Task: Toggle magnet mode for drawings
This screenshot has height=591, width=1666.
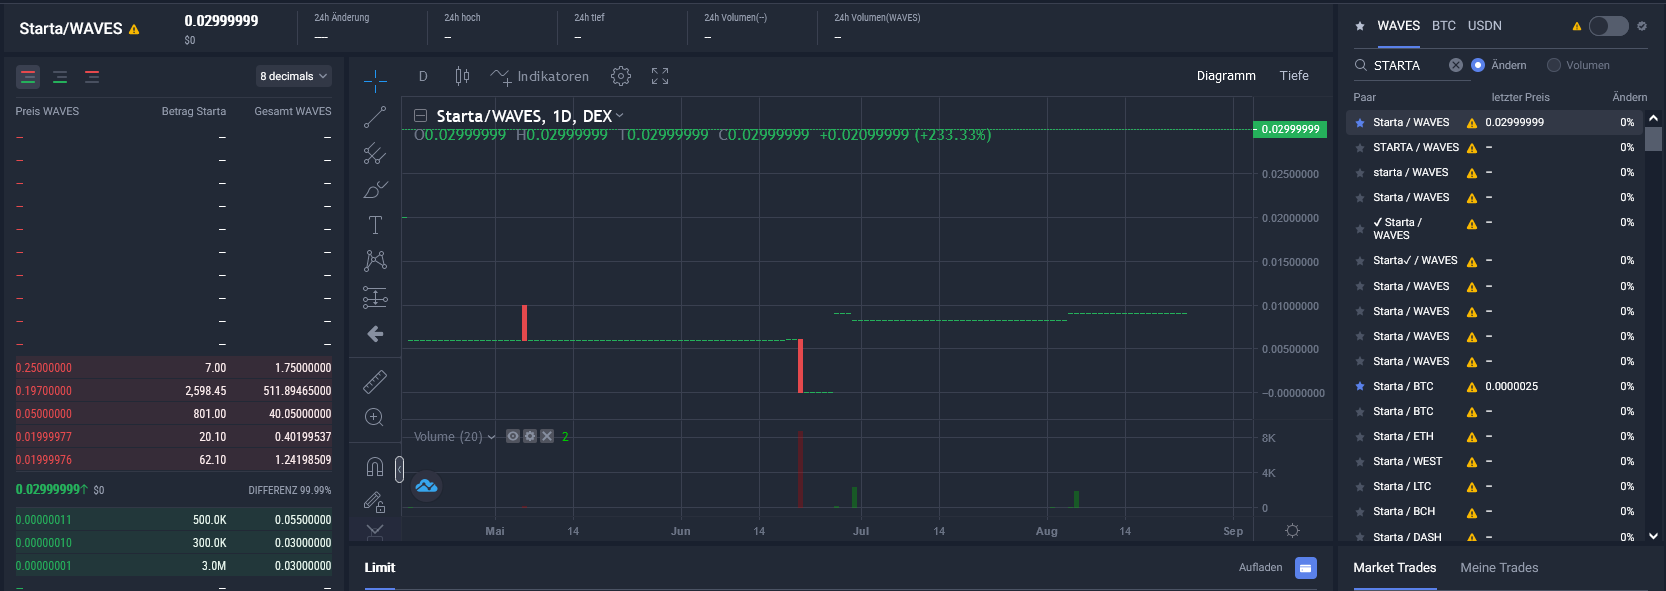Action: tap(375, 467)
